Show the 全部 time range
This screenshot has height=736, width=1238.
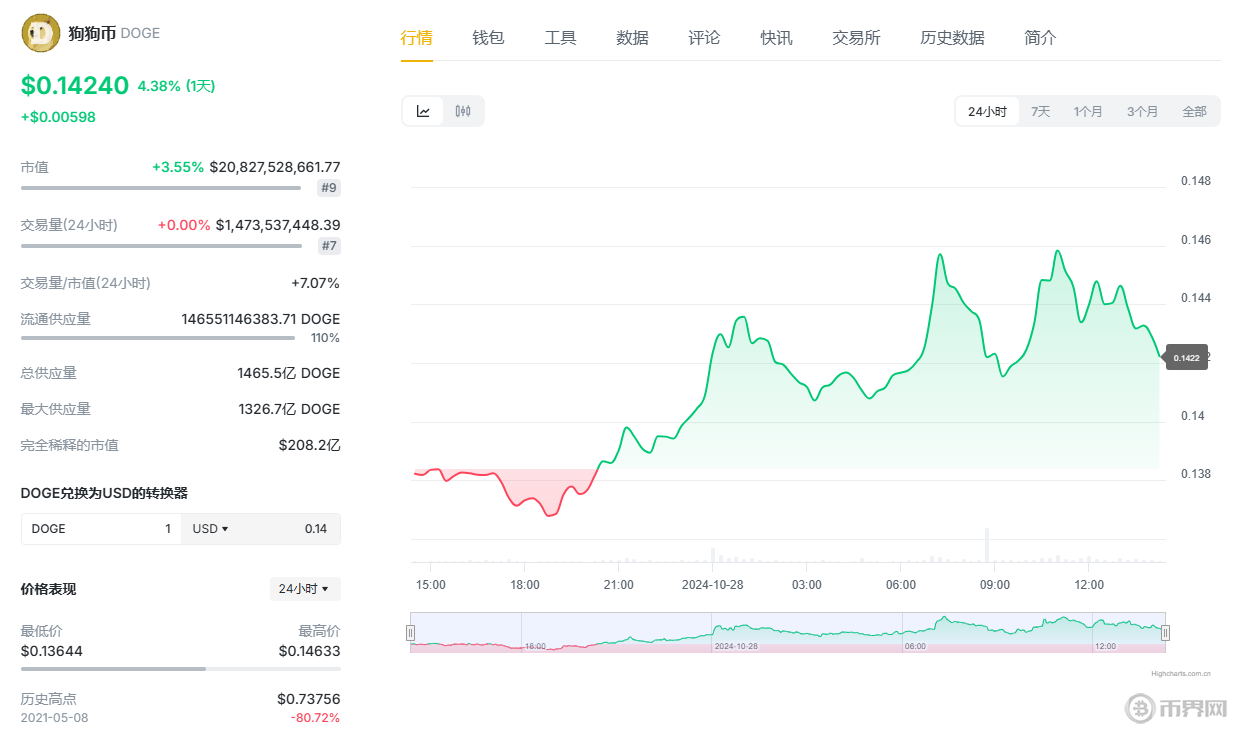click(x=1194, y=111)
